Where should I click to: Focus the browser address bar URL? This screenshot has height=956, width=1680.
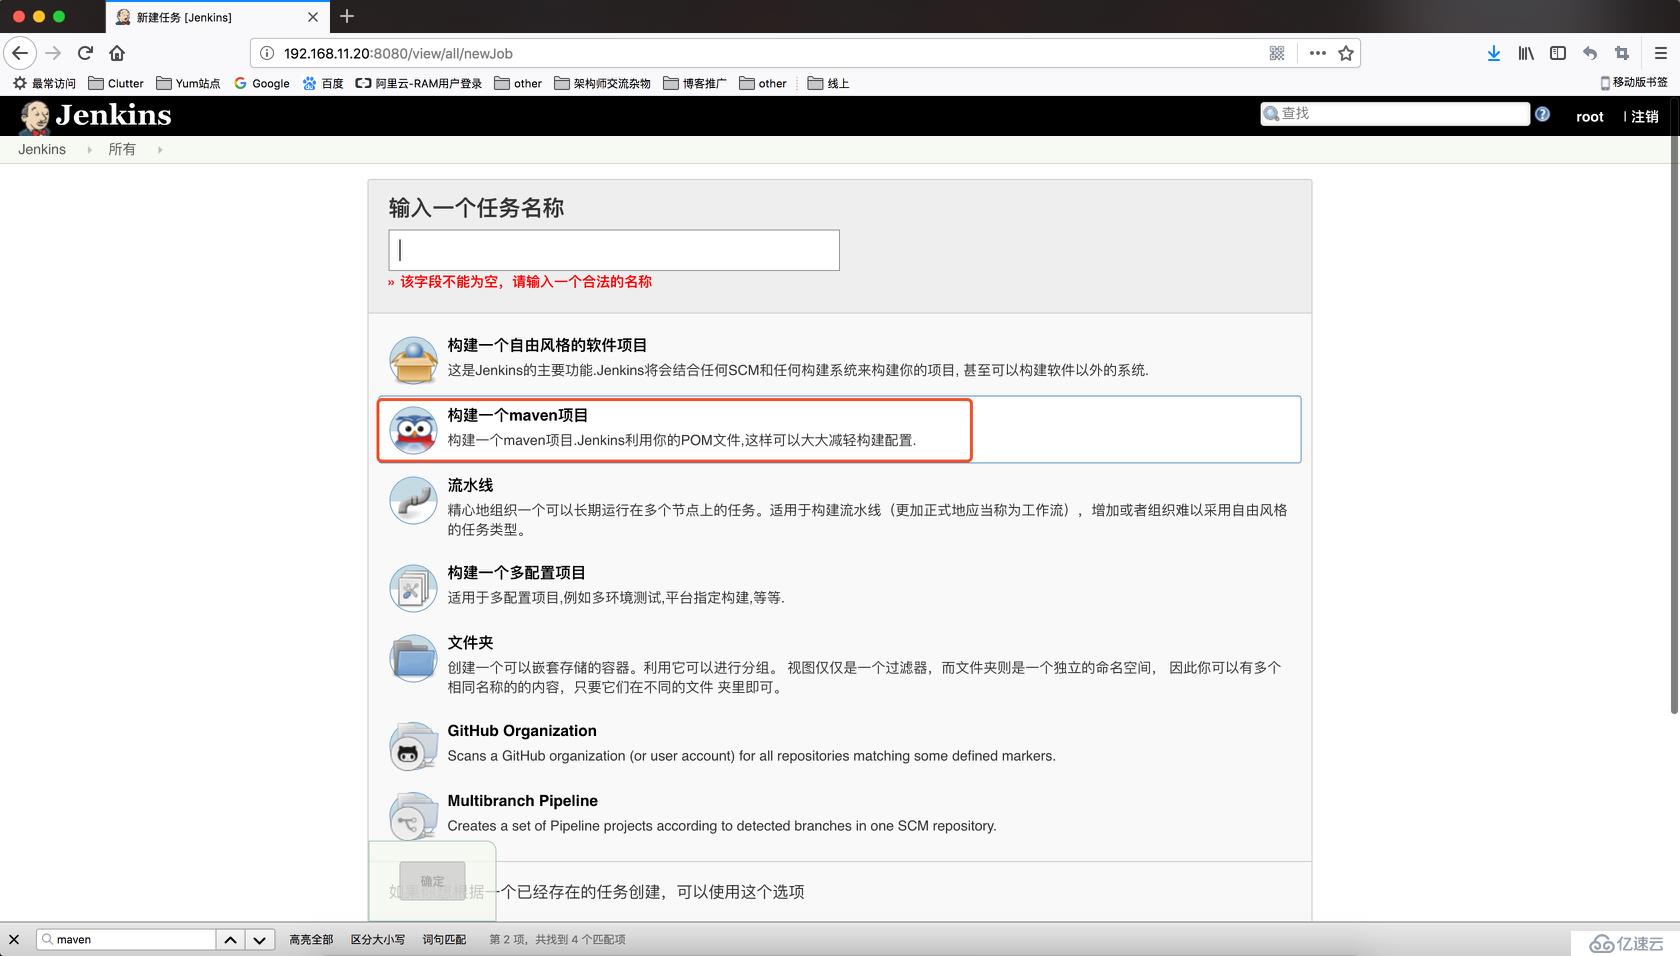click(398, 53)
